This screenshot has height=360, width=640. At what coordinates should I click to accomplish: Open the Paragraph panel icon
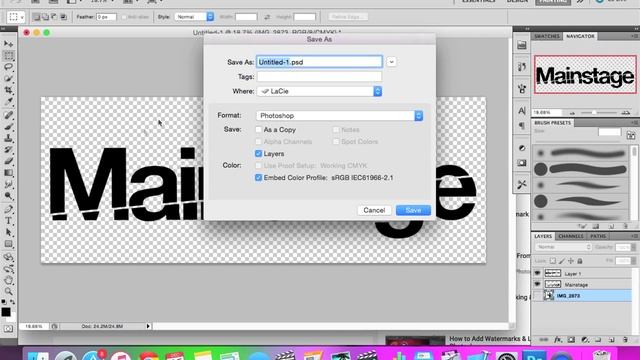(x=522, y=126)
